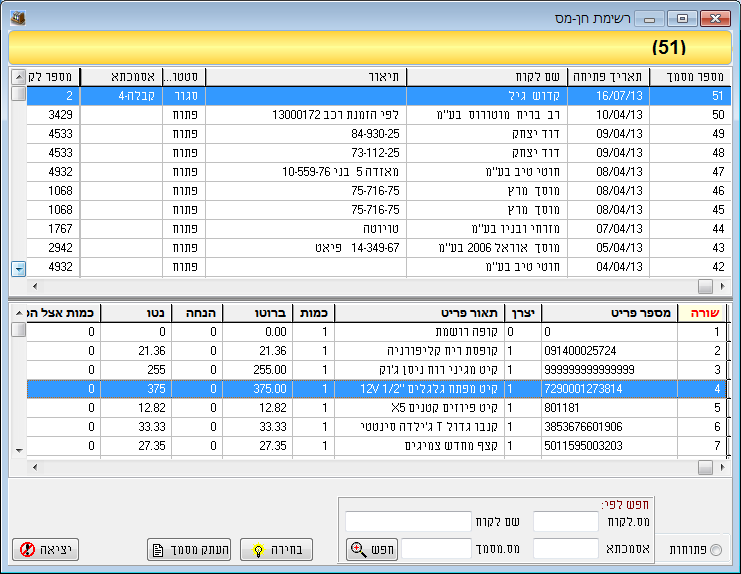This screenshot has width=741, height=574.
Task: Click the העתק מסמך copy document button
Action: coord(188,549)
